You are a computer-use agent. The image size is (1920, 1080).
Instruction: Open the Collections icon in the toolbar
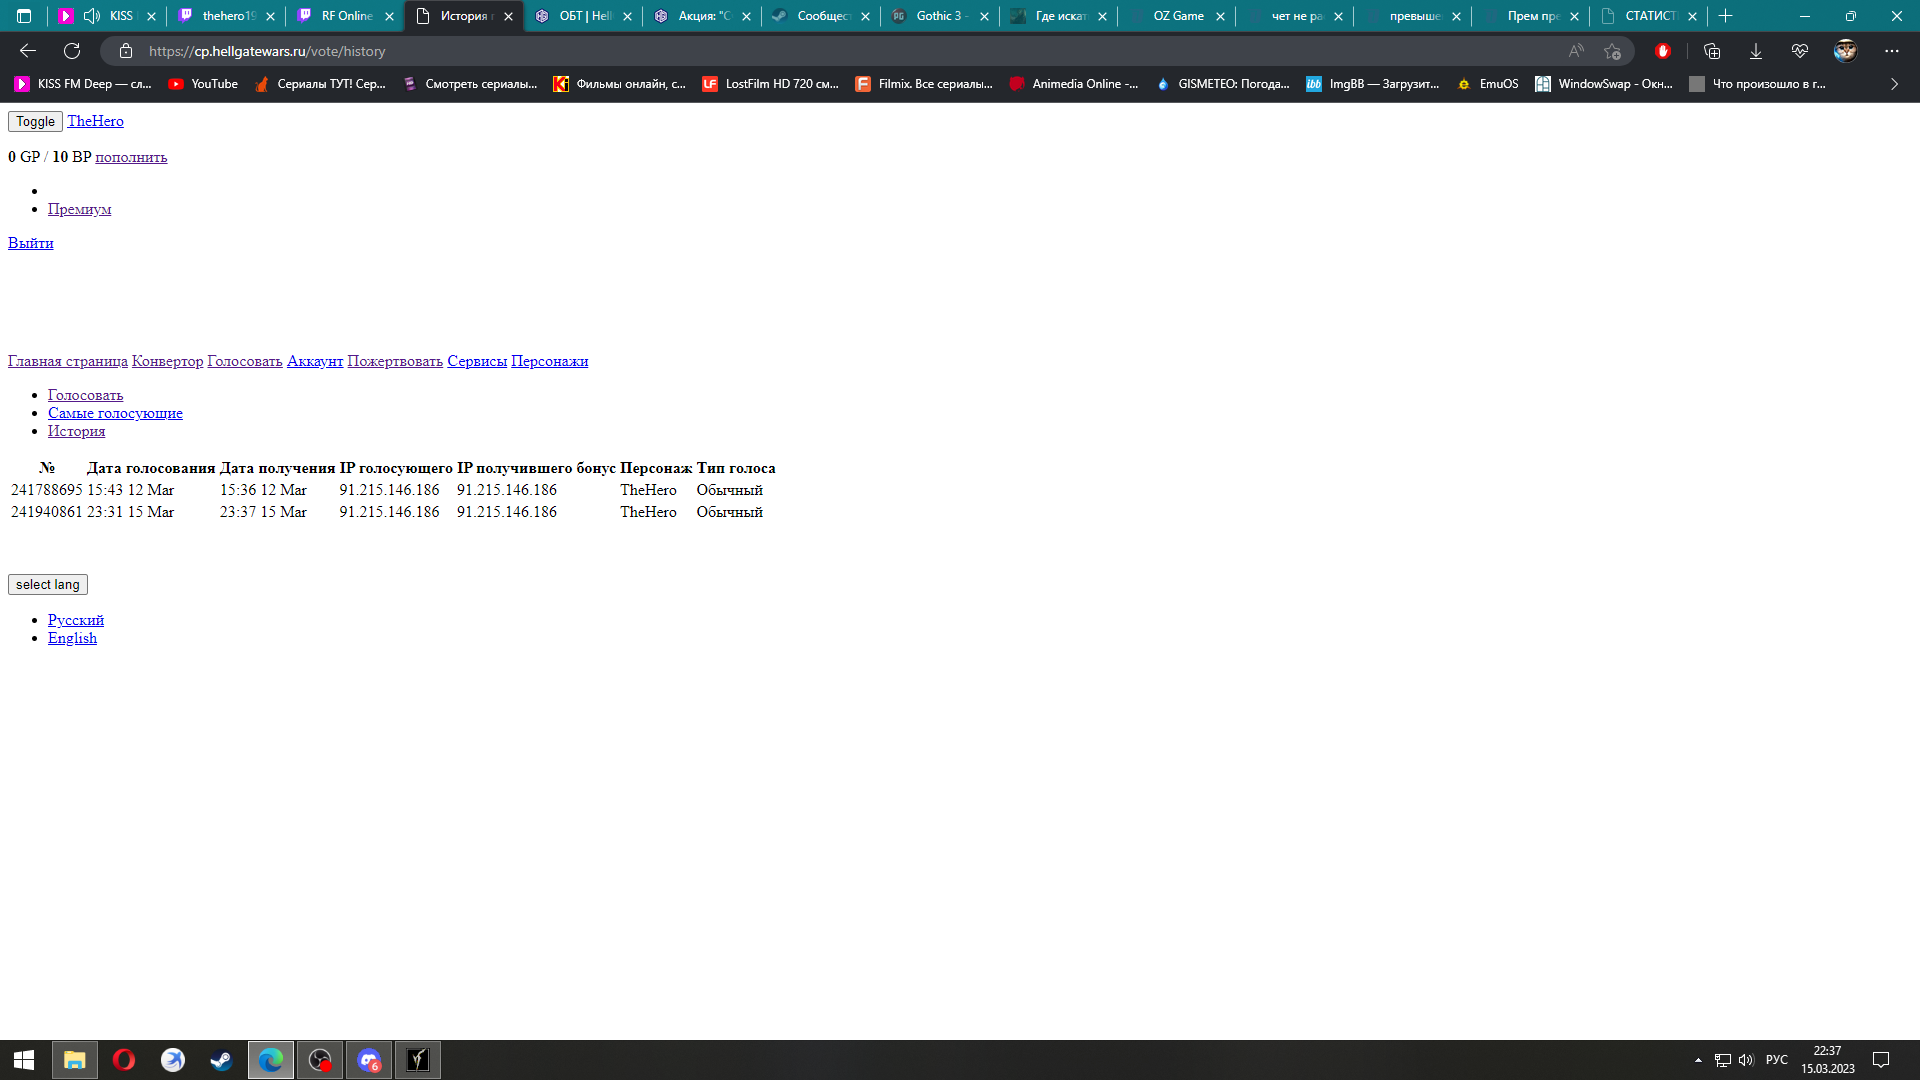pyautogui.click(x=1712, y=51)
